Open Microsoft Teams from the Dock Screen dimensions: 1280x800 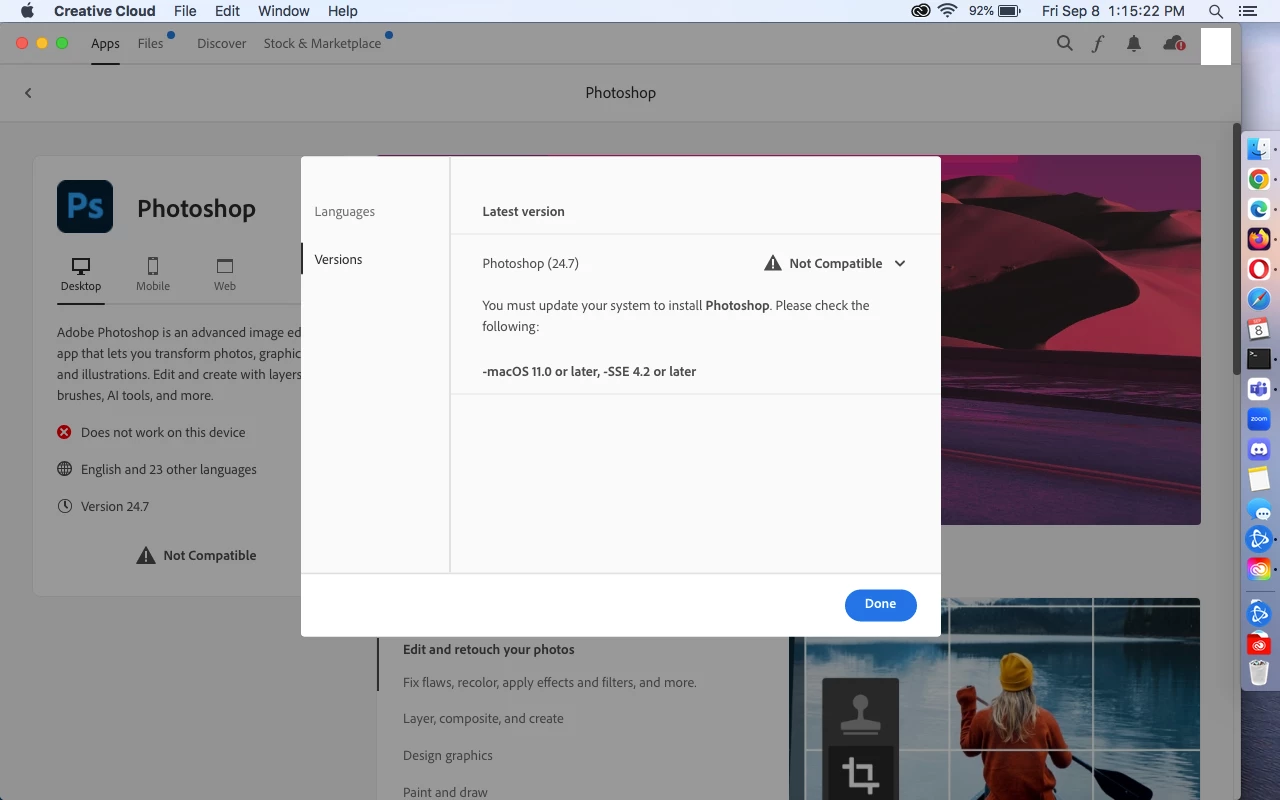coord(1259,389)
